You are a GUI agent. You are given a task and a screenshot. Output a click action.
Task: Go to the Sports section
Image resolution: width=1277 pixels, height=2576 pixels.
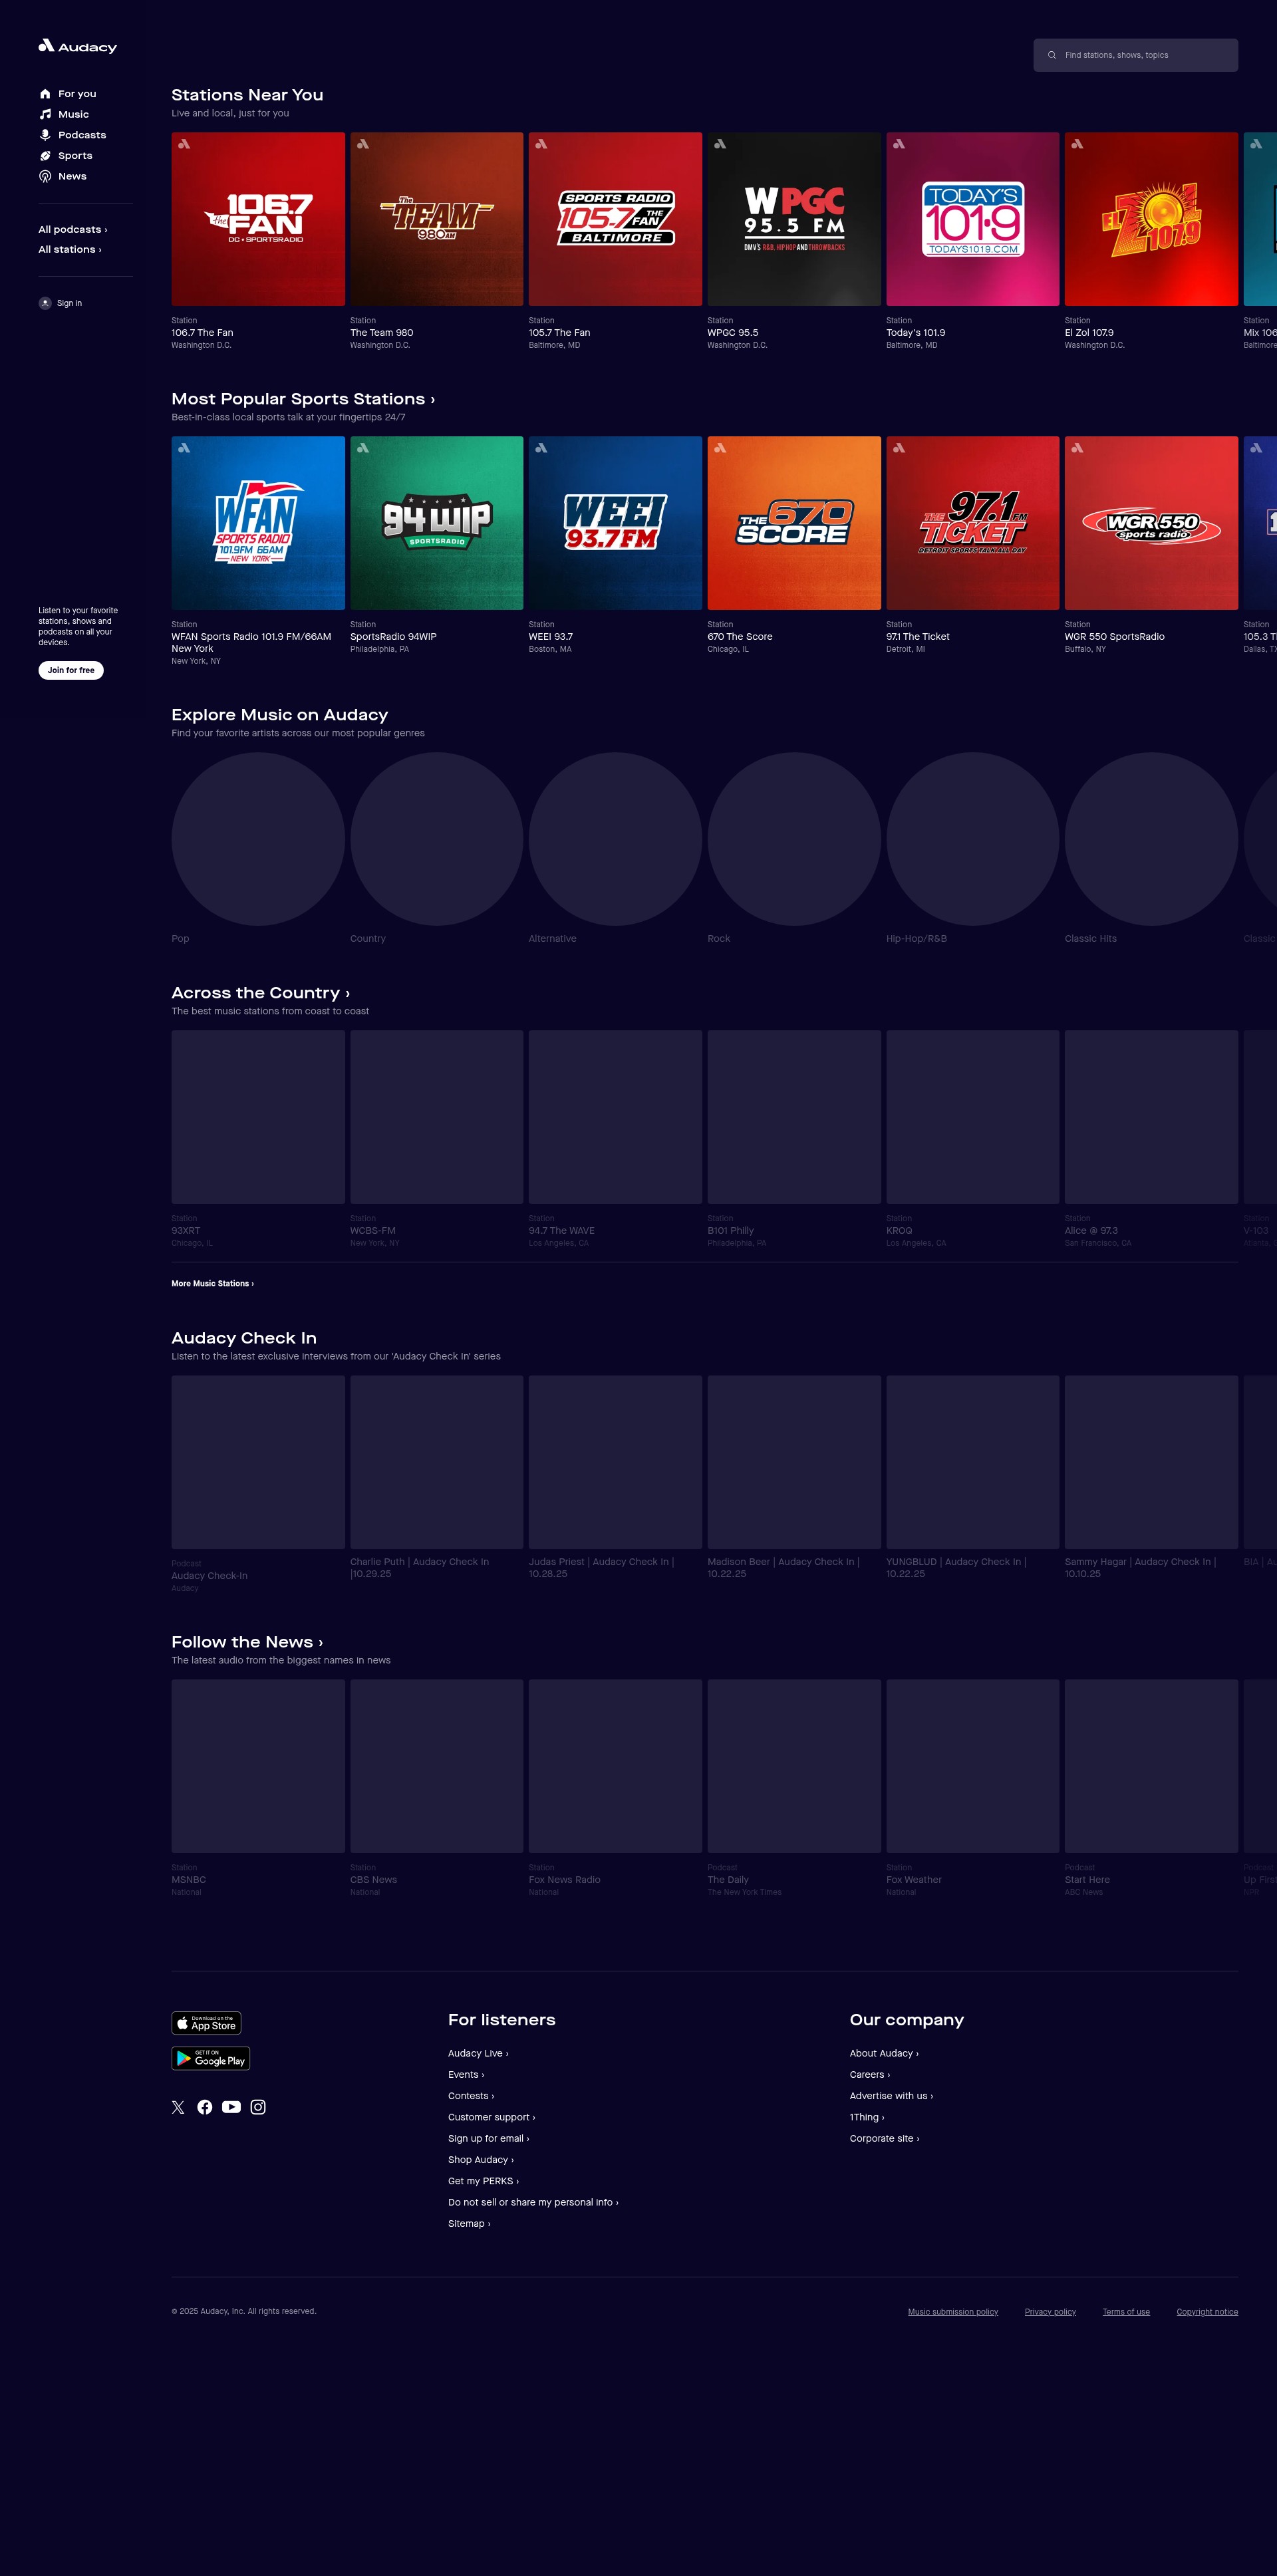click(75, 156)
